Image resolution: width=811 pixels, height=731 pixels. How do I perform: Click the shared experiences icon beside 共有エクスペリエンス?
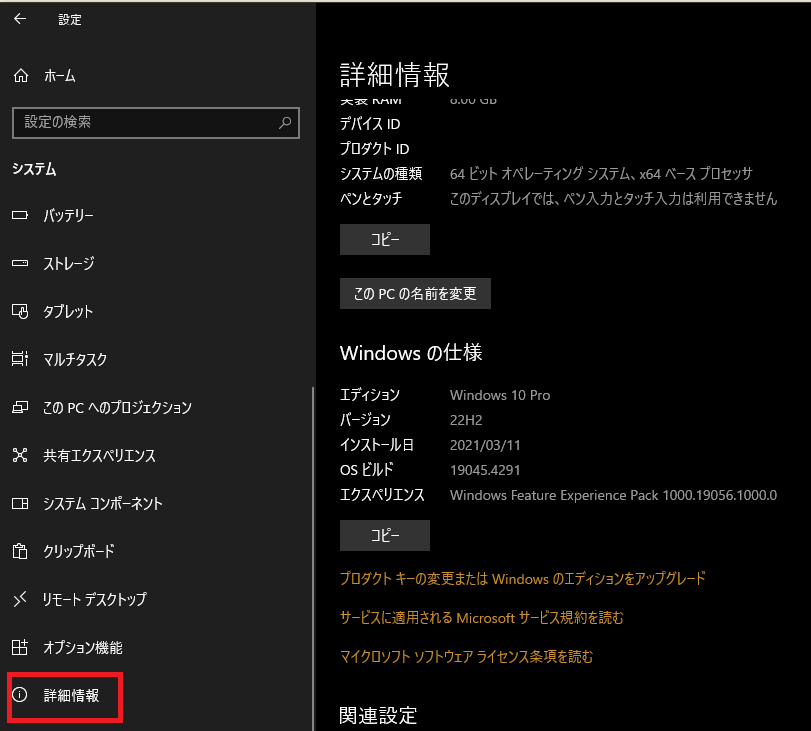point(20,455)
